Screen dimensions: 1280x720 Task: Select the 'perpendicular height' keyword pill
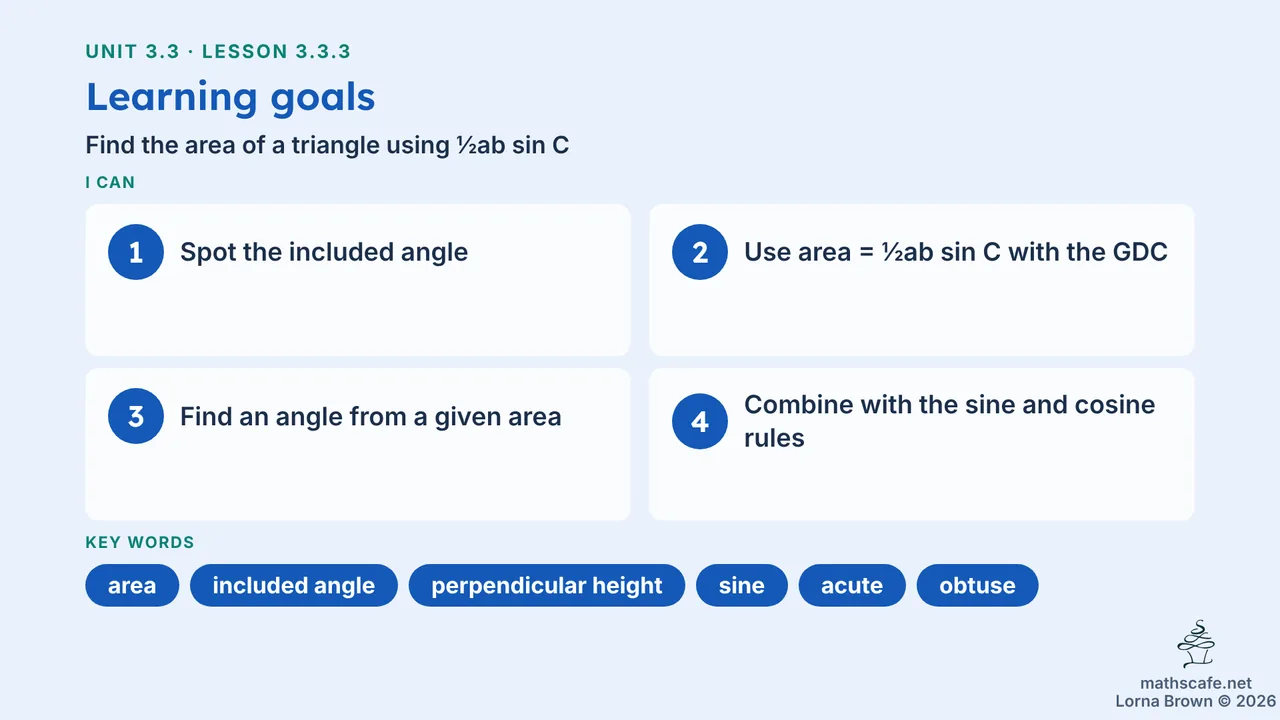tap(547, 586)
